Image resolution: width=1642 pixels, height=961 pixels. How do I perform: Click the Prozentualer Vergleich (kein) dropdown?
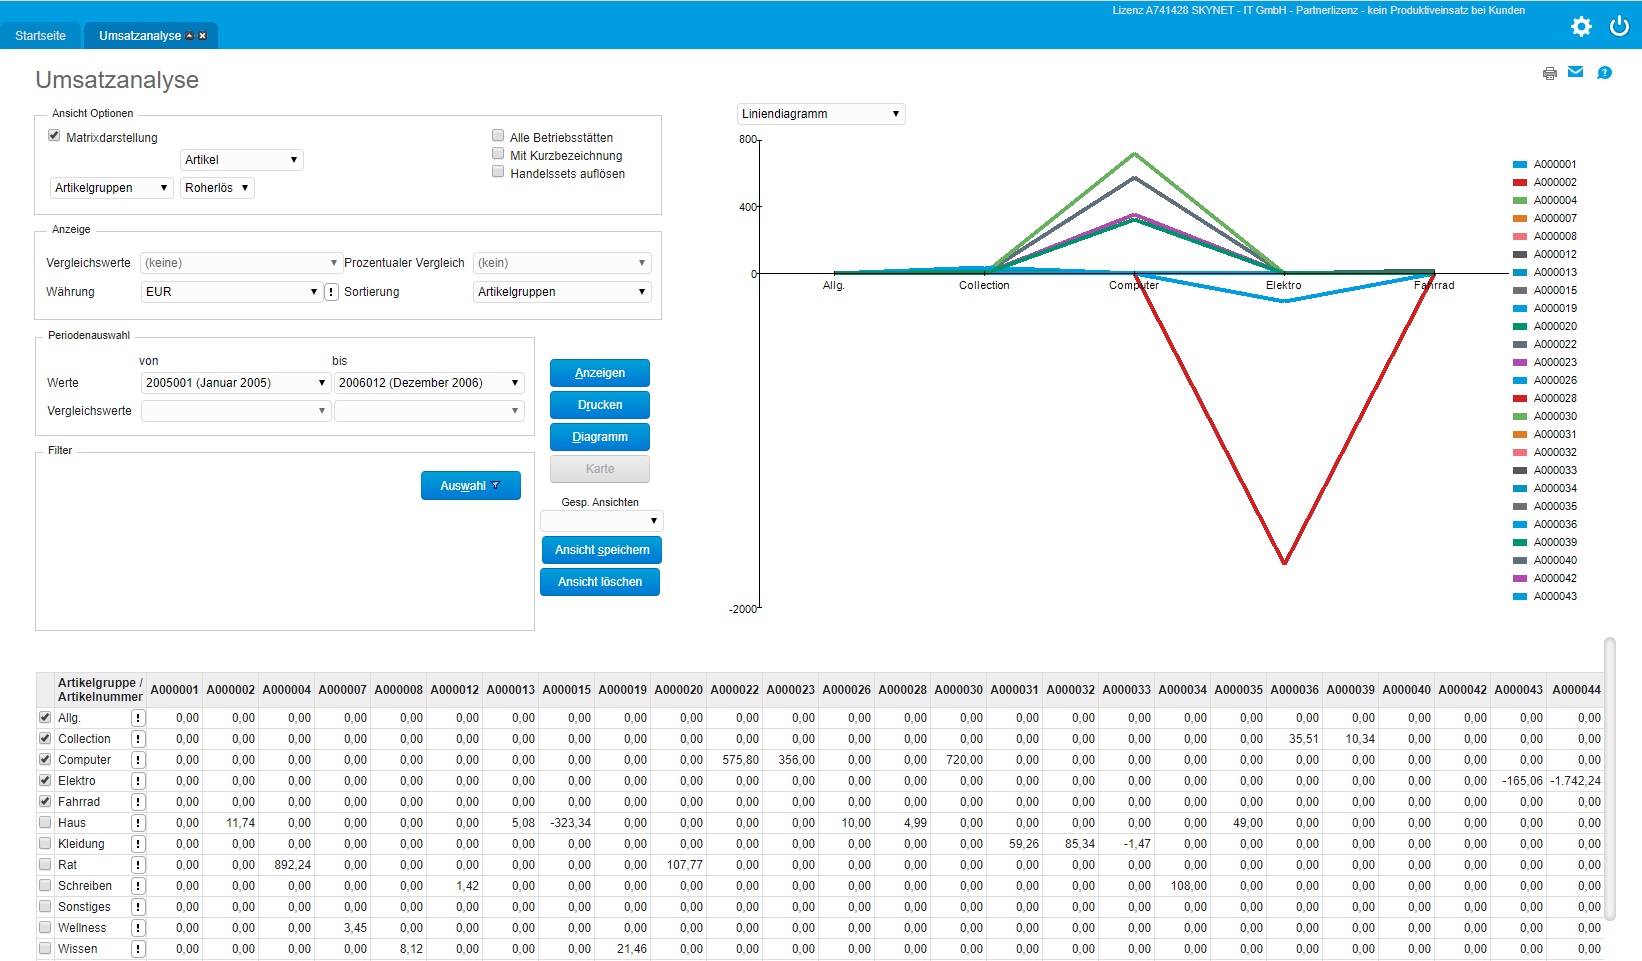[562, 263]
